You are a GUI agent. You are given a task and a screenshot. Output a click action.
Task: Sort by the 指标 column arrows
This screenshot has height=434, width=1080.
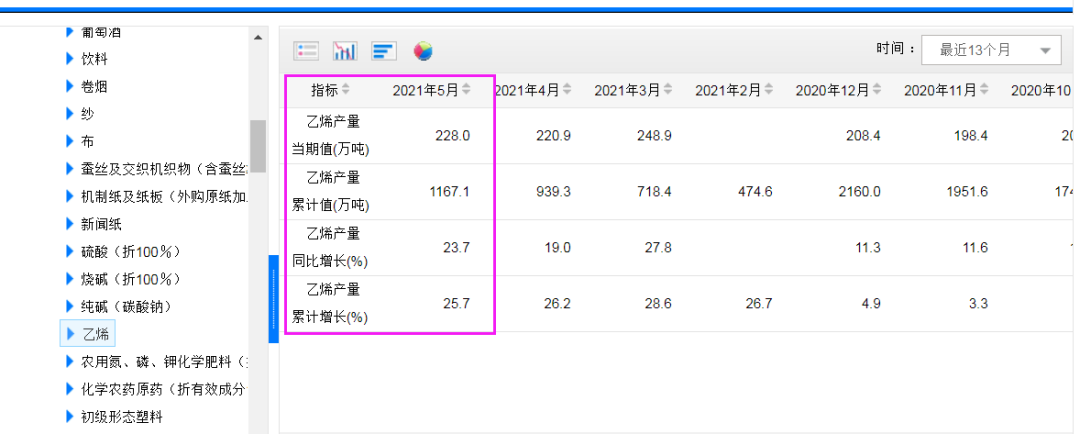[x=346, y=90]
